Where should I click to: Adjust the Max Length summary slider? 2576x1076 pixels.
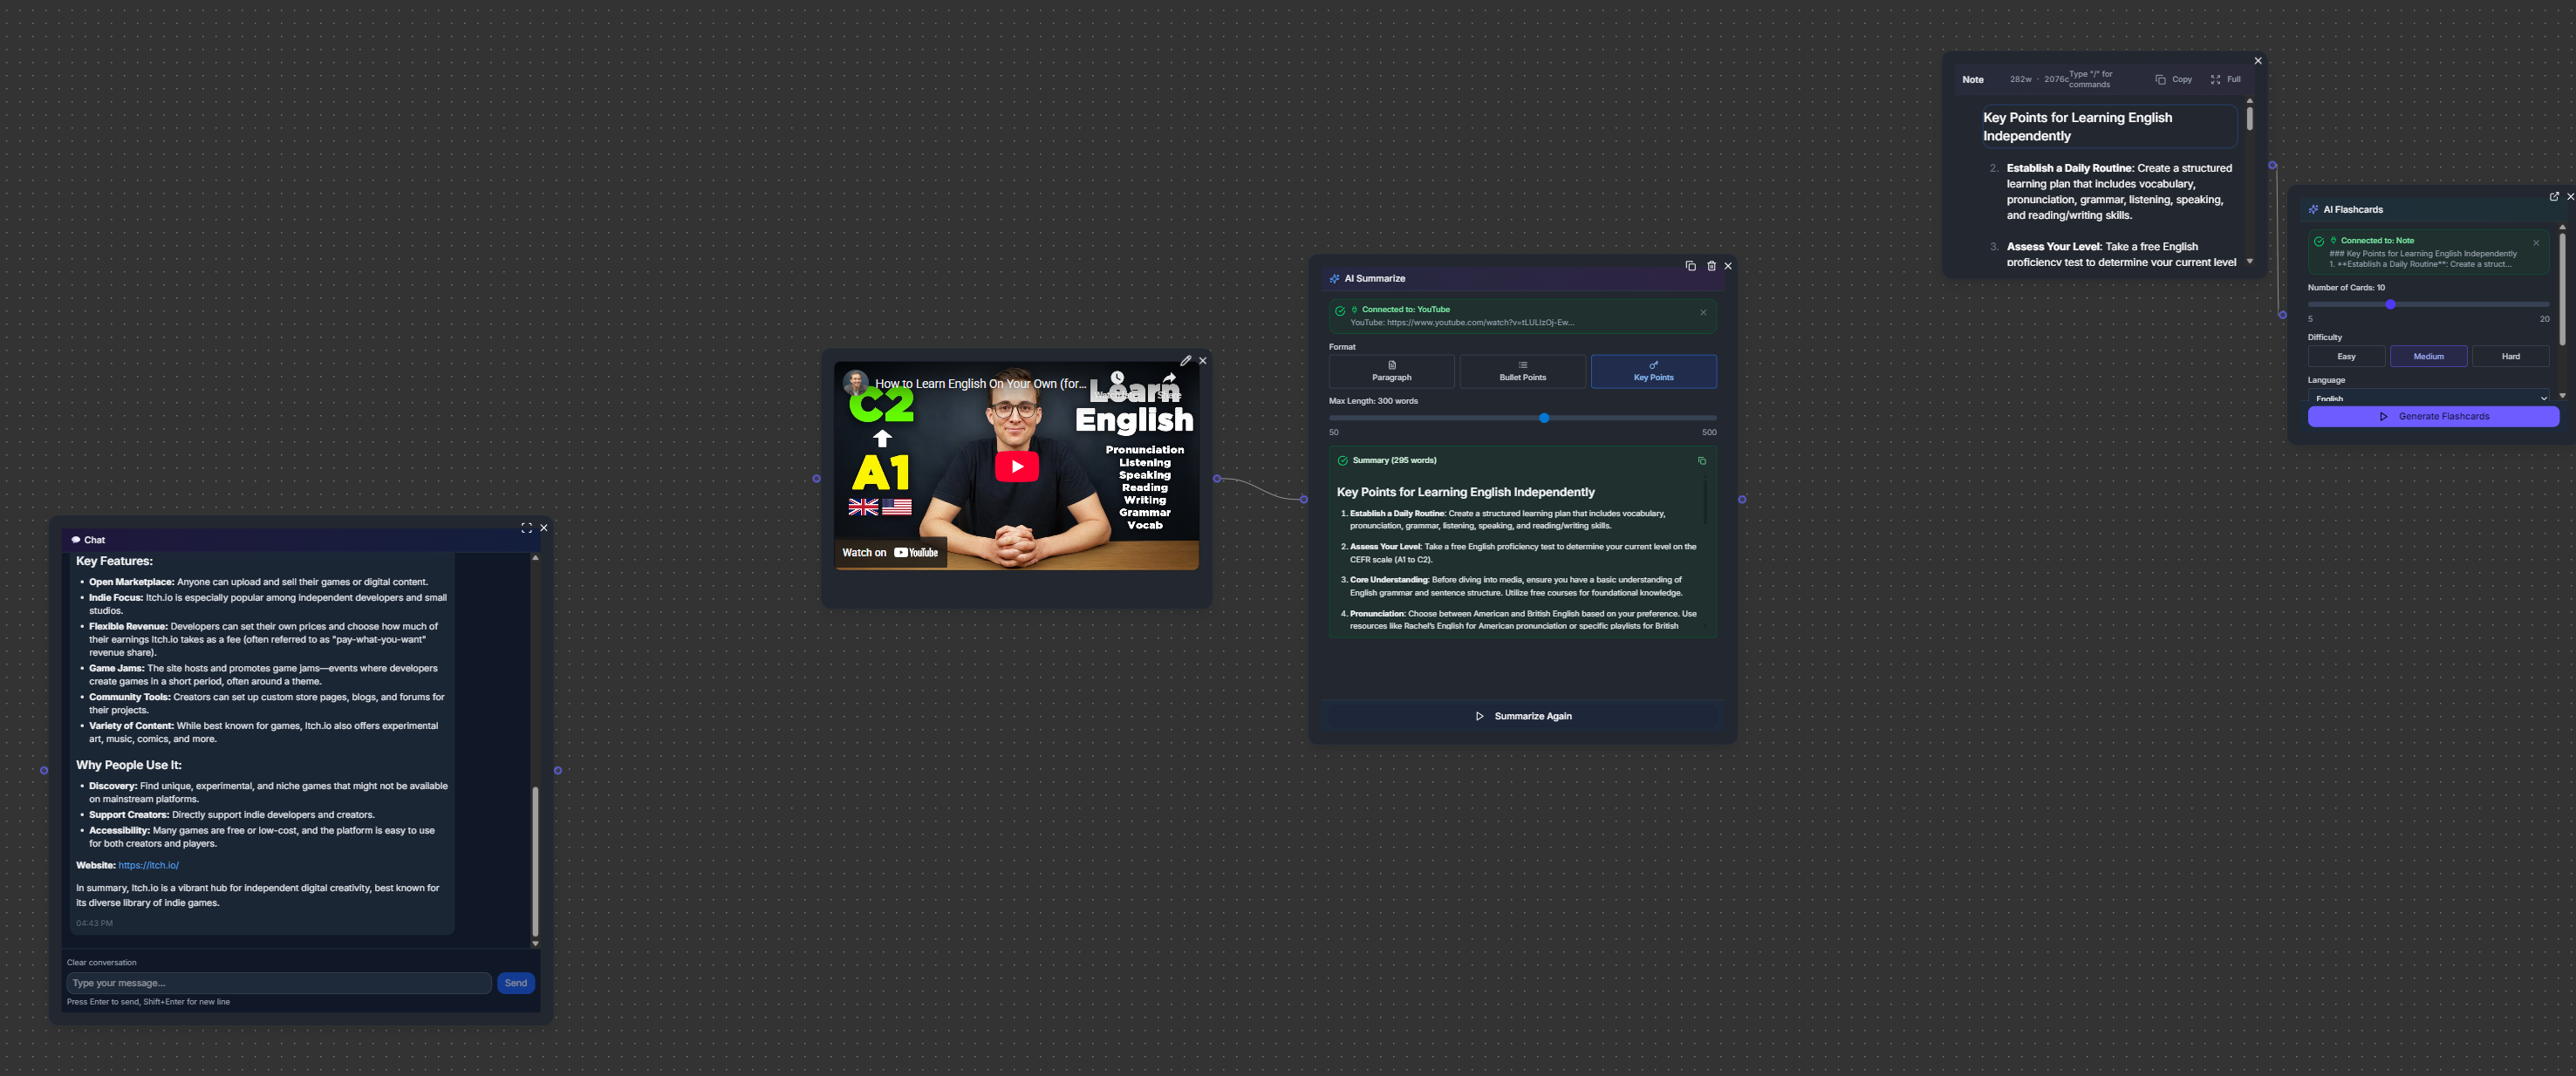(x=1544, y=418)
